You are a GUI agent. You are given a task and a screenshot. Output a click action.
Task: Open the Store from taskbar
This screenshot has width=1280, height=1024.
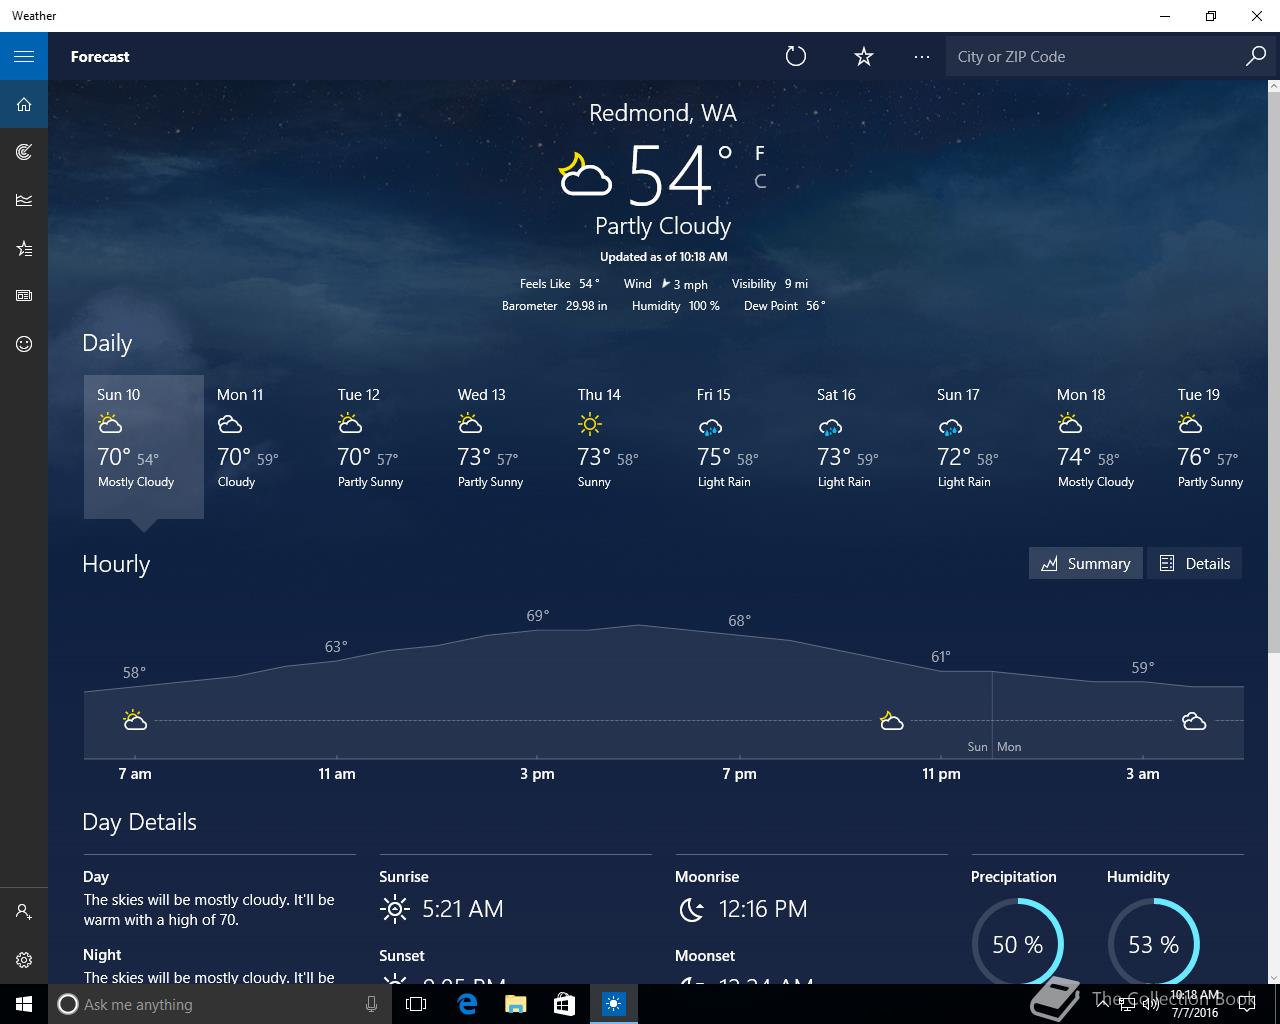tap(564, 1004)
